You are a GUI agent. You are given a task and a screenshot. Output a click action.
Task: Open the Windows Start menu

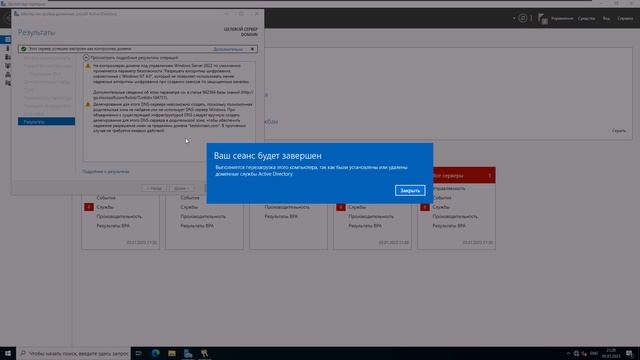(x=8, y=353)
